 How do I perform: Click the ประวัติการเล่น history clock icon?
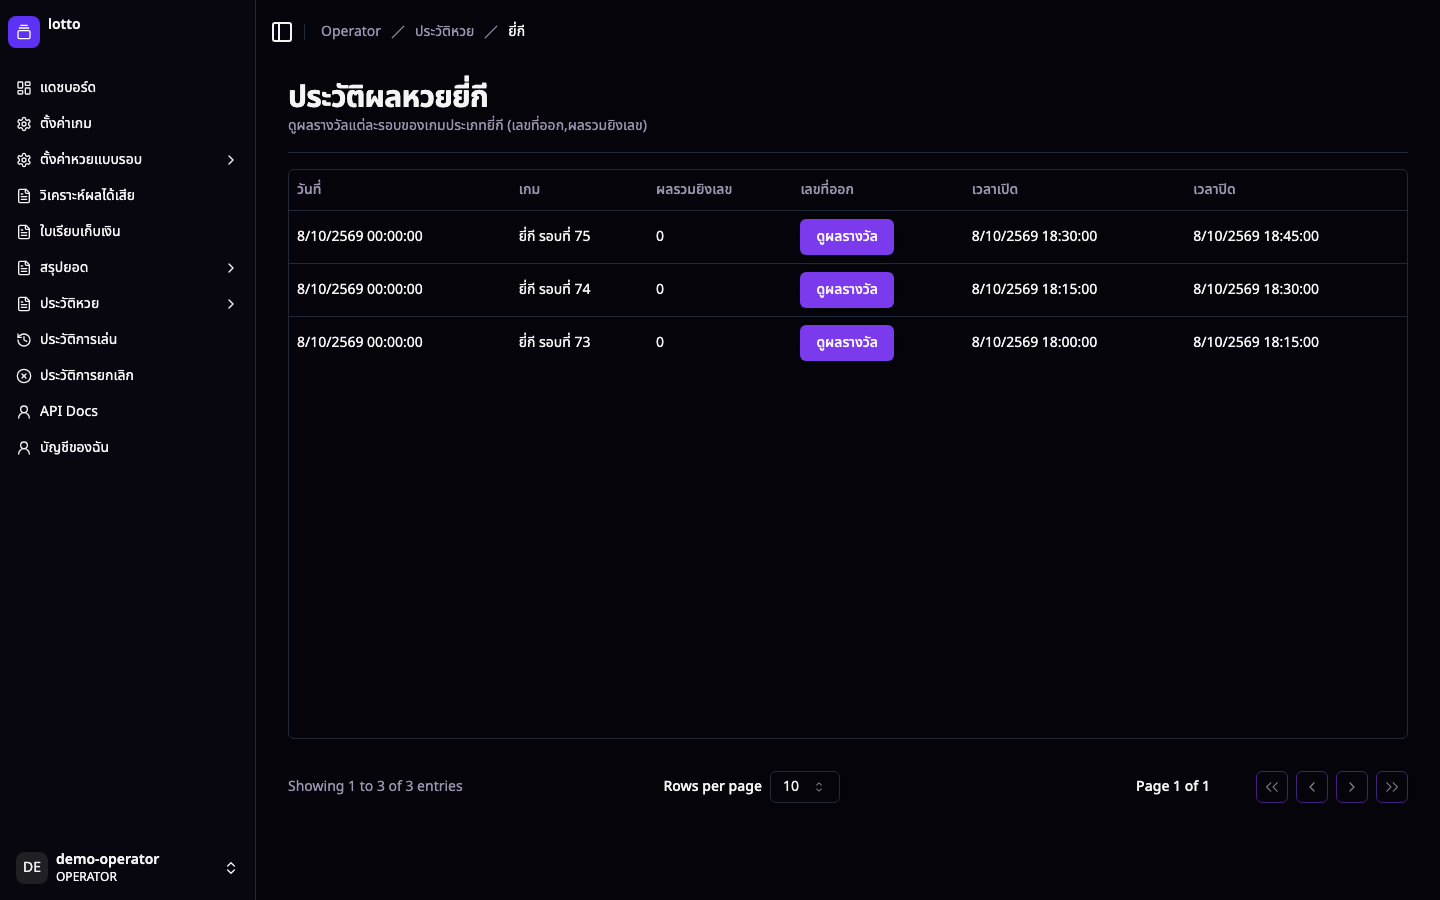[24, 340]
